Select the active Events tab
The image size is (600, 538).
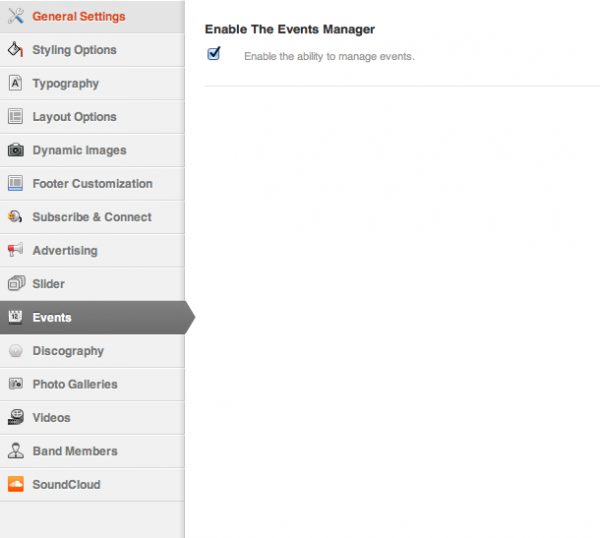52,318
